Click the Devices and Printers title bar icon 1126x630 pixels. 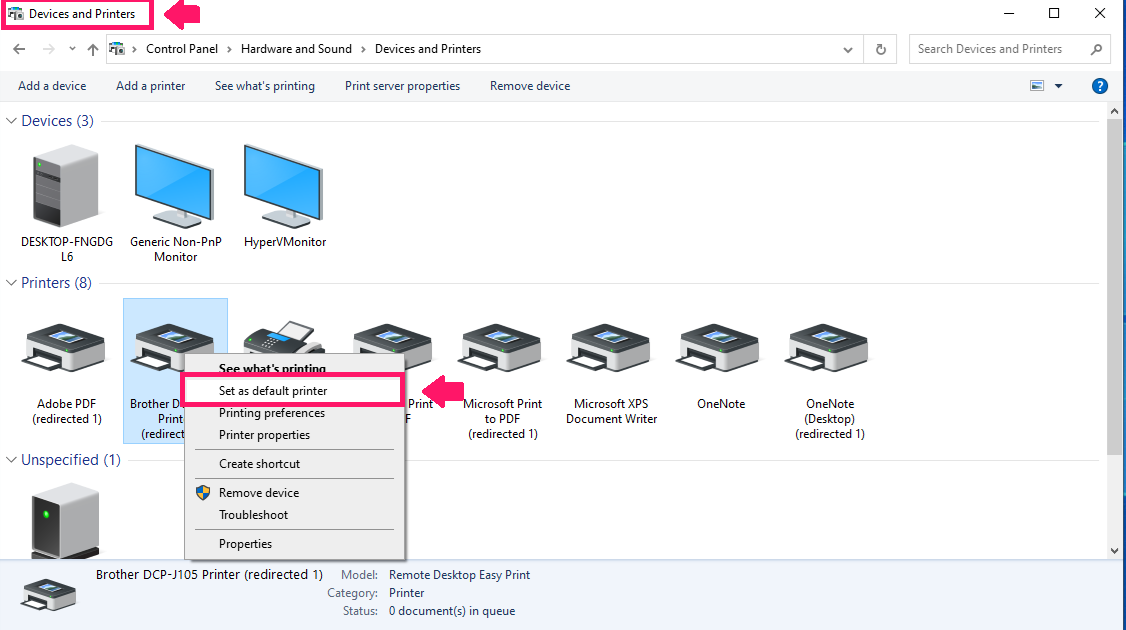tap(16, 14)
